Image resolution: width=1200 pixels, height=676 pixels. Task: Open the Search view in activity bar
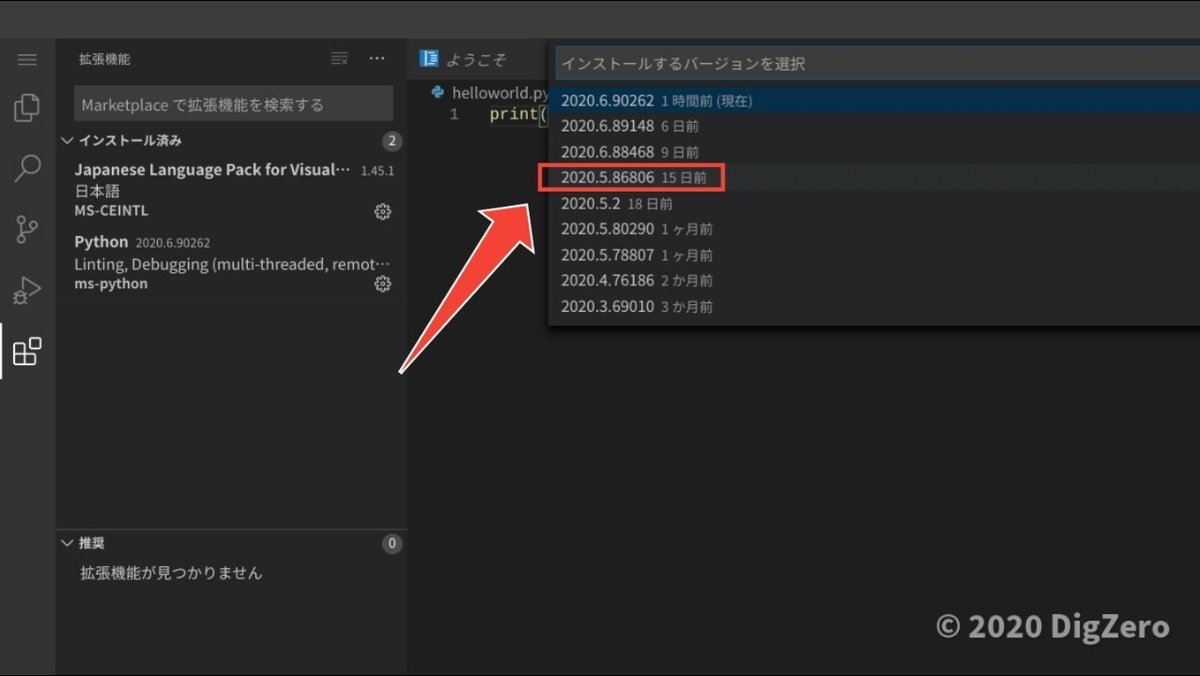27,168
